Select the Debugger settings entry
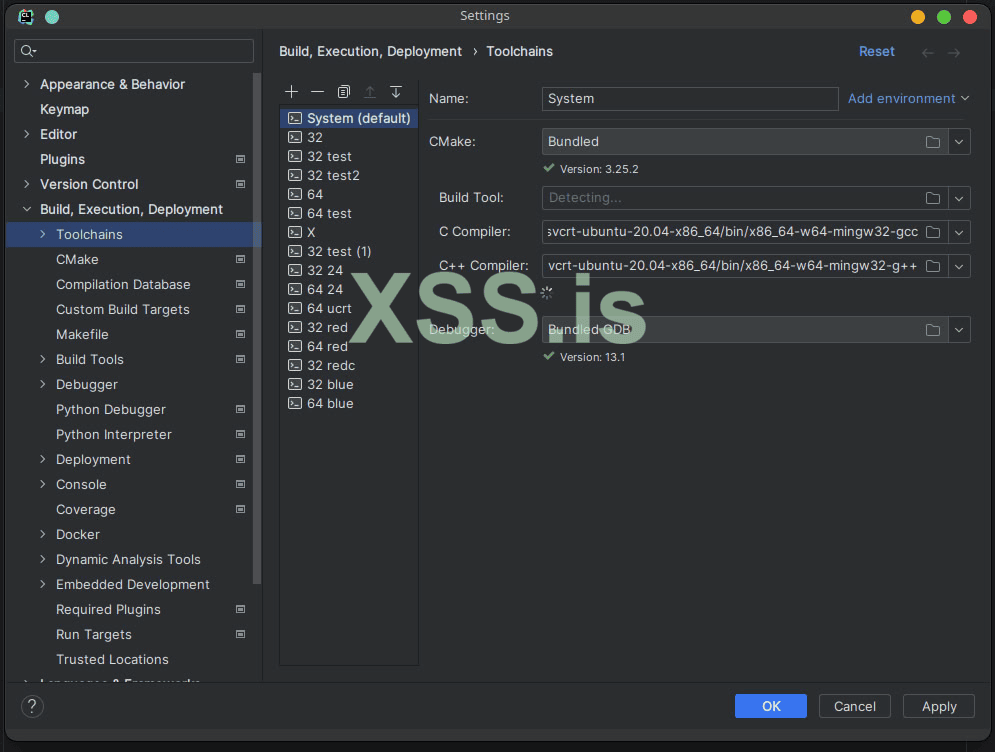 click(87, 385)
